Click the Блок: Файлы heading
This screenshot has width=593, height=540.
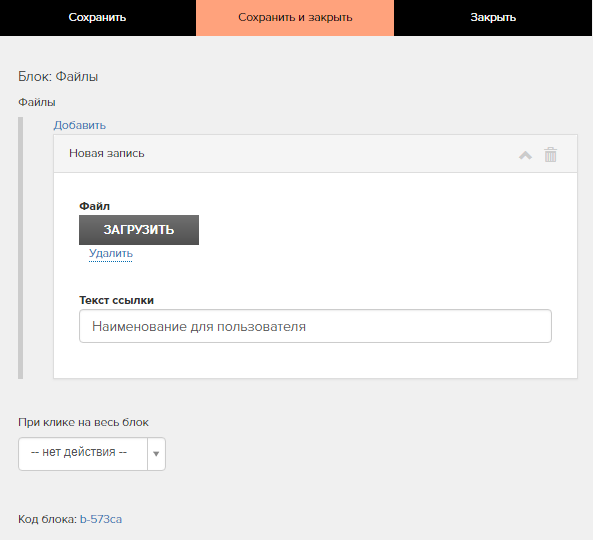58,77
